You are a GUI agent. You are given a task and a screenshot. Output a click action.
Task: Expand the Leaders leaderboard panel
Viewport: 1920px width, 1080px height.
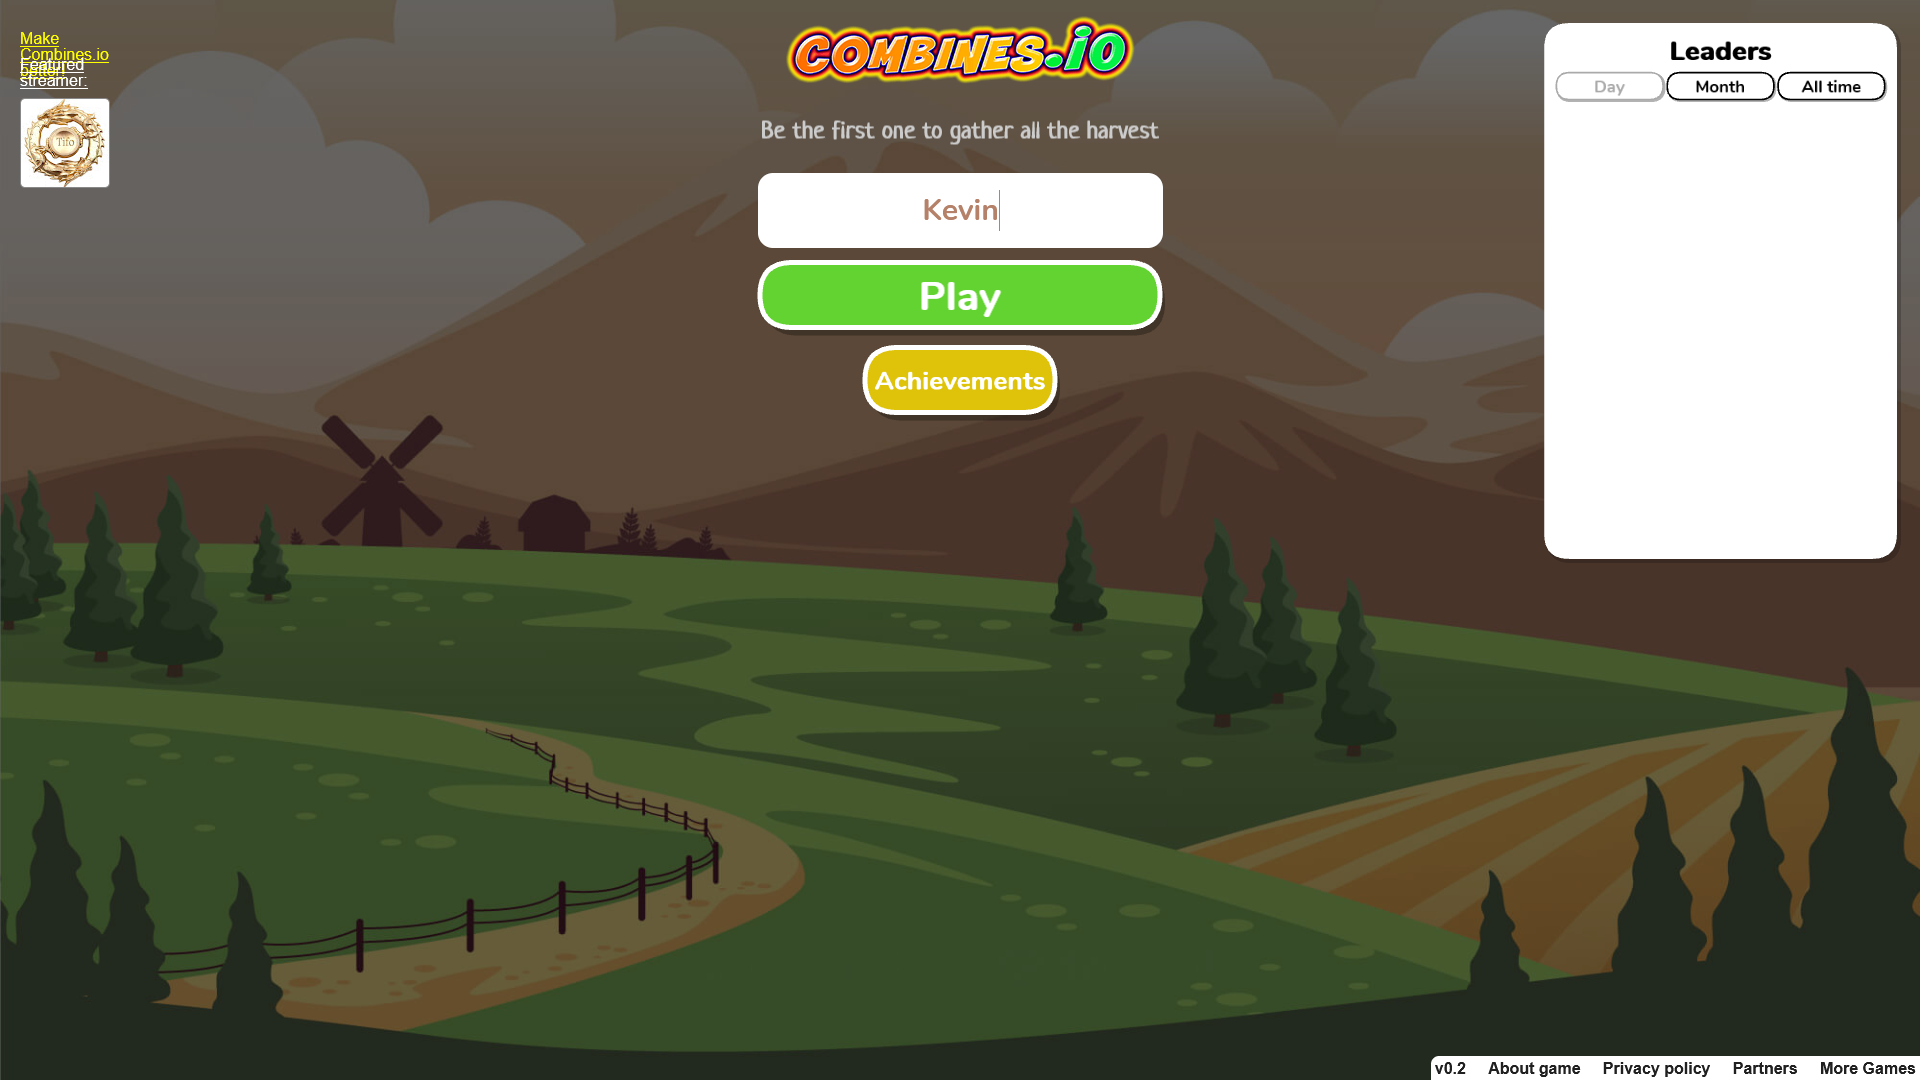coord(1721,50)
